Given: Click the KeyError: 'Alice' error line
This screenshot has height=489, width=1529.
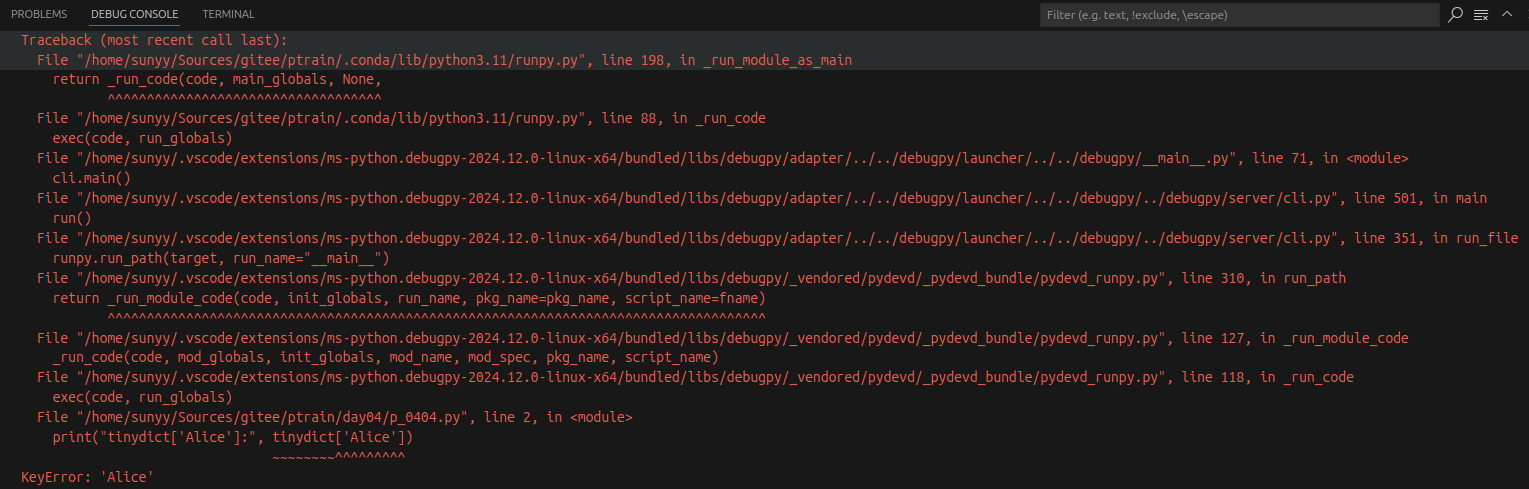Looking at the screenshot, I should (87, 477).
